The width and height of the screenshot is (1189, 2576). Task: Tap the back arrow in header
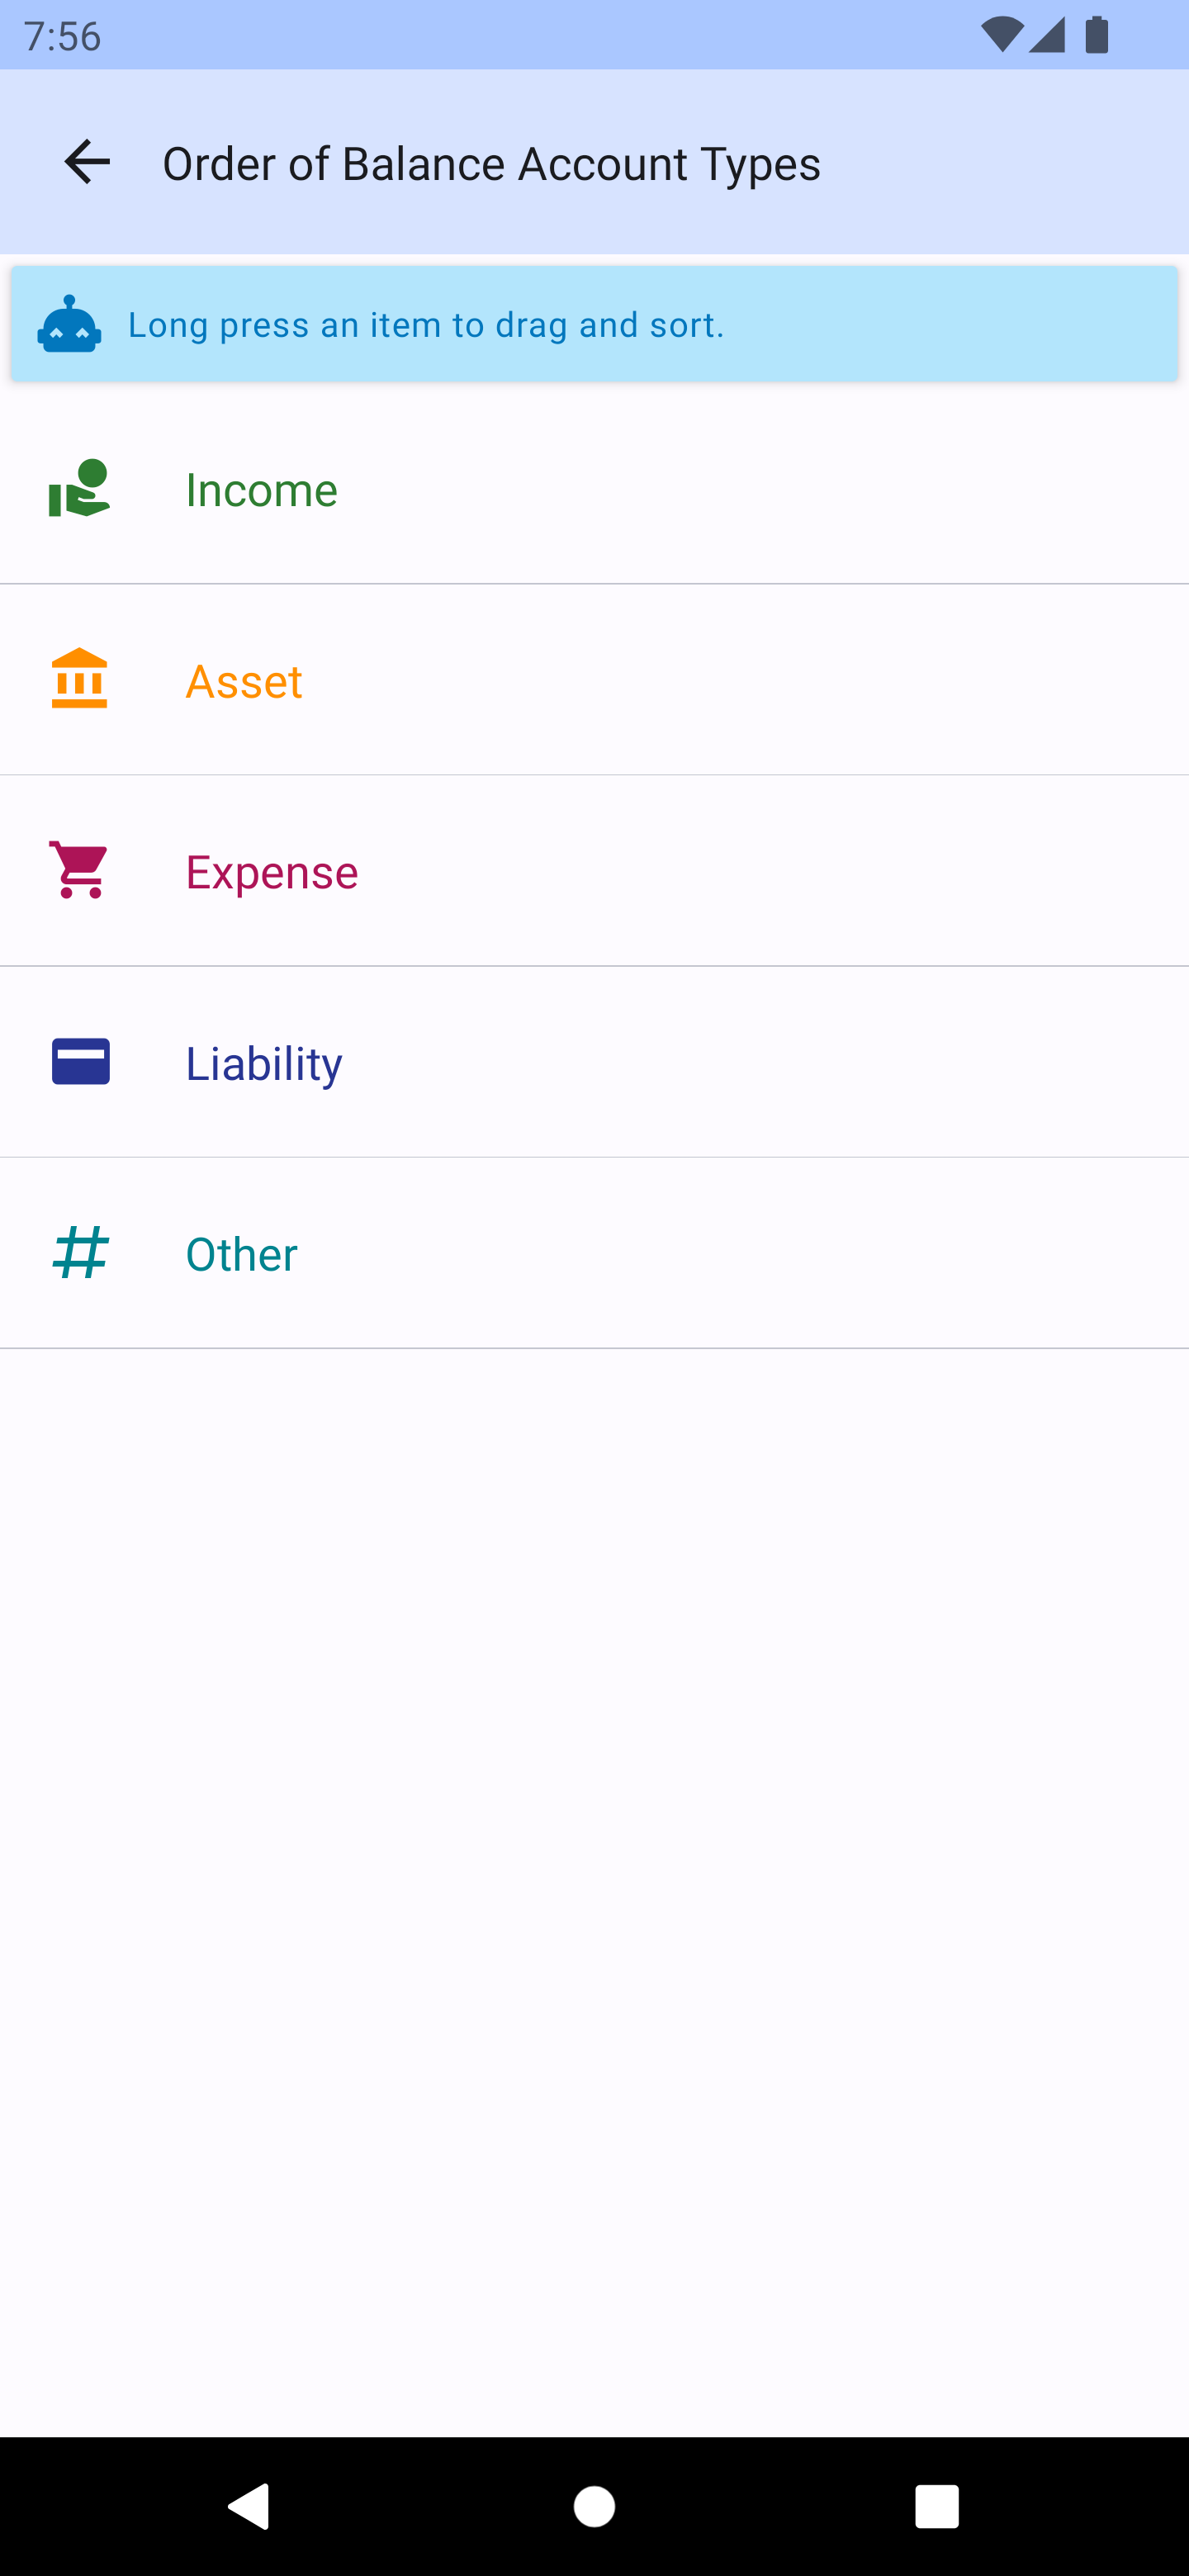[87, 162]
